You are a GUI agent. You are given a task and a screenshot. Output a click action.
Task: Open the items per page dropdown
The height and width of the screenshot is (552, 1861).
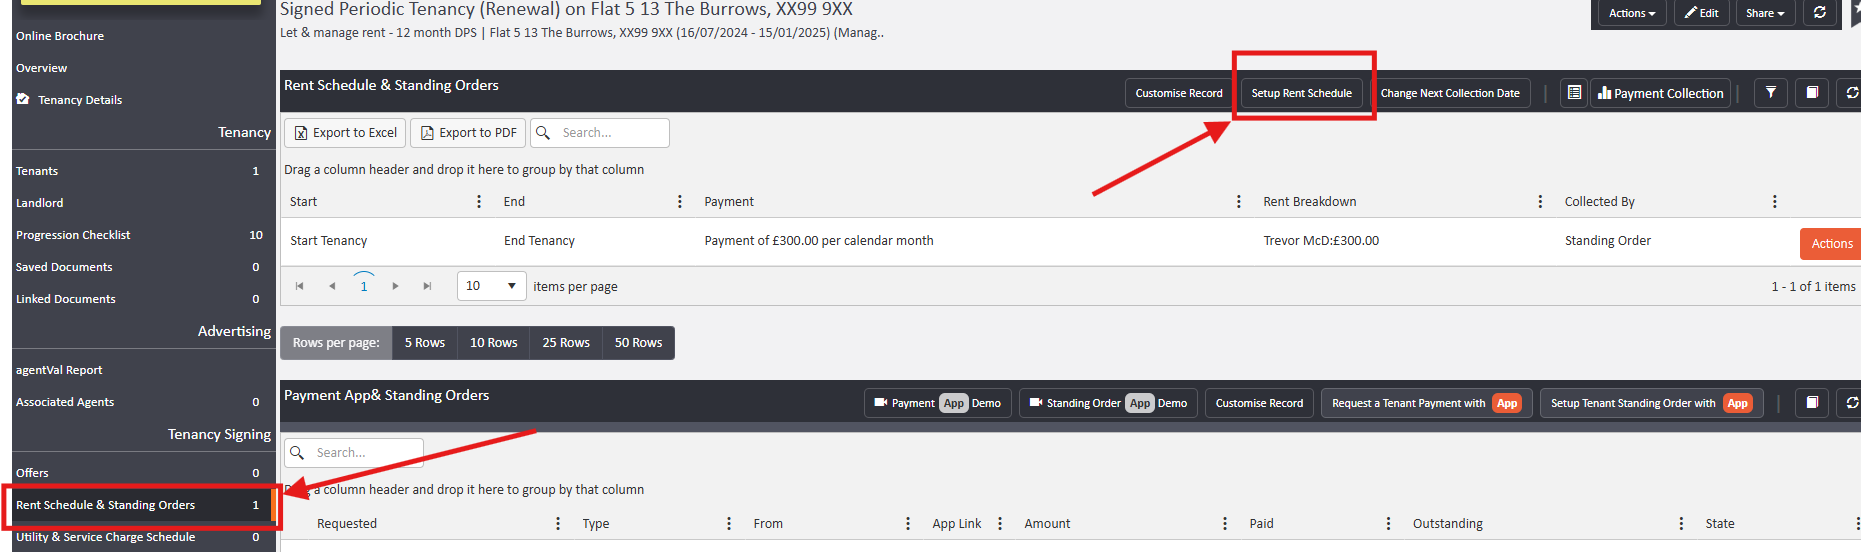click(x=491, y=286)
